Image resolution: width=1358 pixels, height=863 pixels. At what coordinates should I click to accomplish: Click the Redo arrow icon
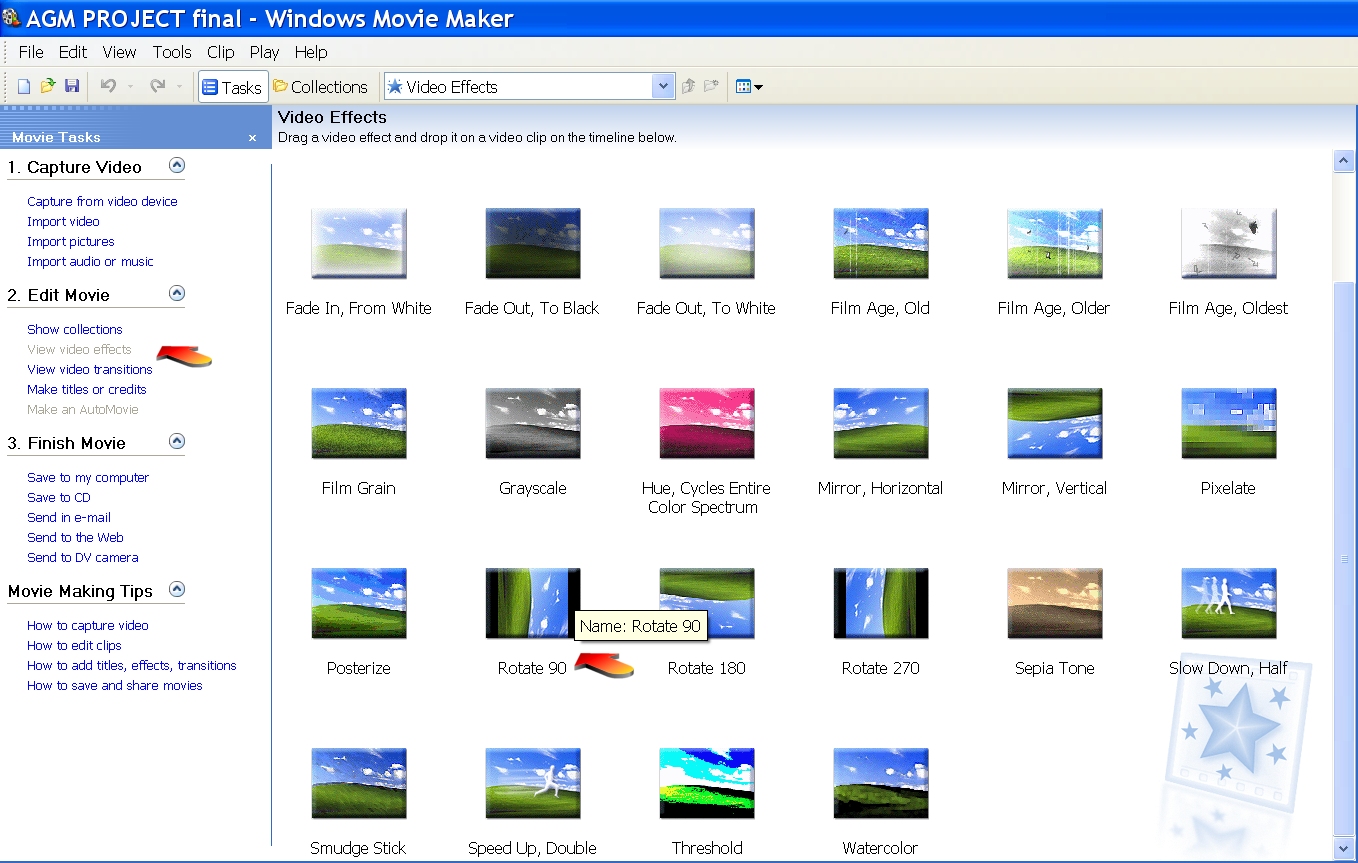157,87
